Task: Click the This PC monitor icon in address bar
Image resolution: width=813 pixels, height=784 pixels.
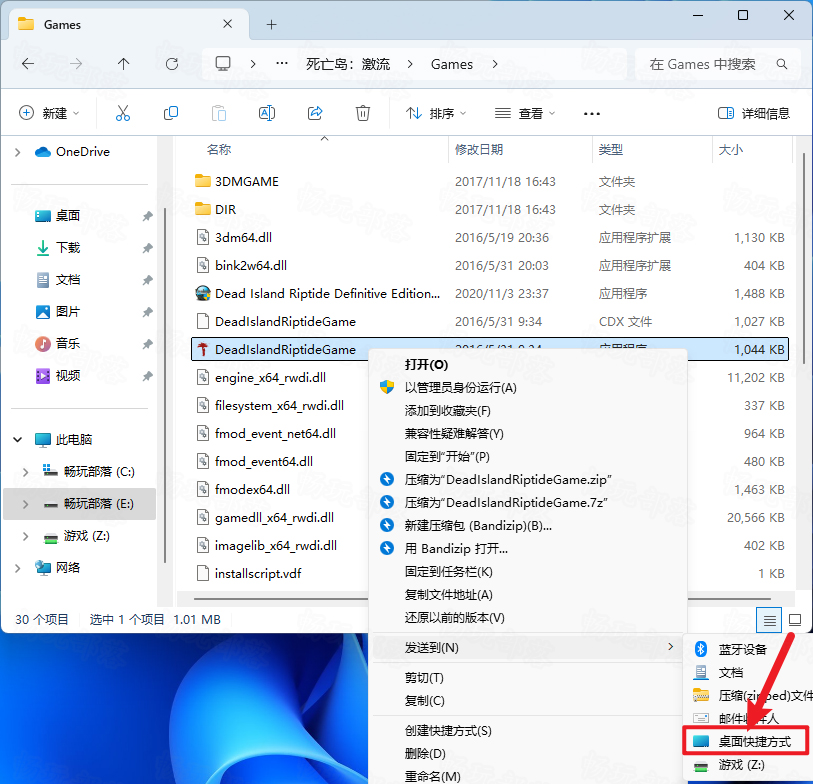Action: pyautogui.click(x=223, y=64)
